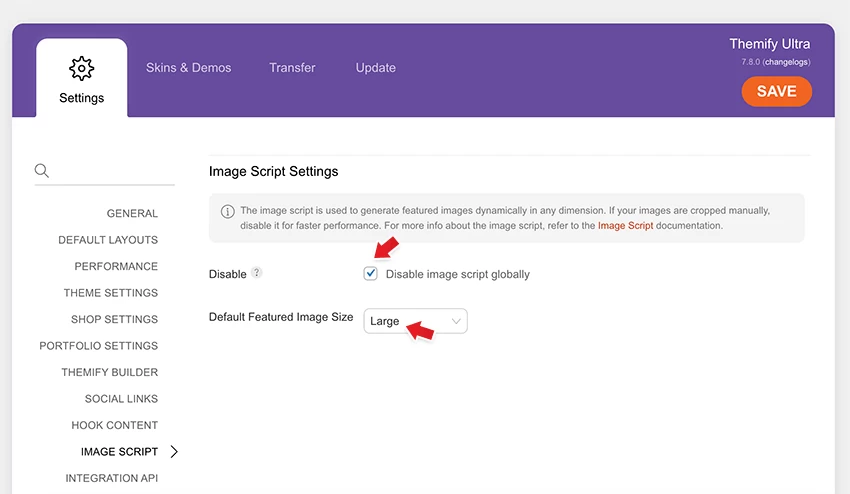Click the Settings gear icon
The height and width of the screenshot is (494, 850).
pos(81,68)
